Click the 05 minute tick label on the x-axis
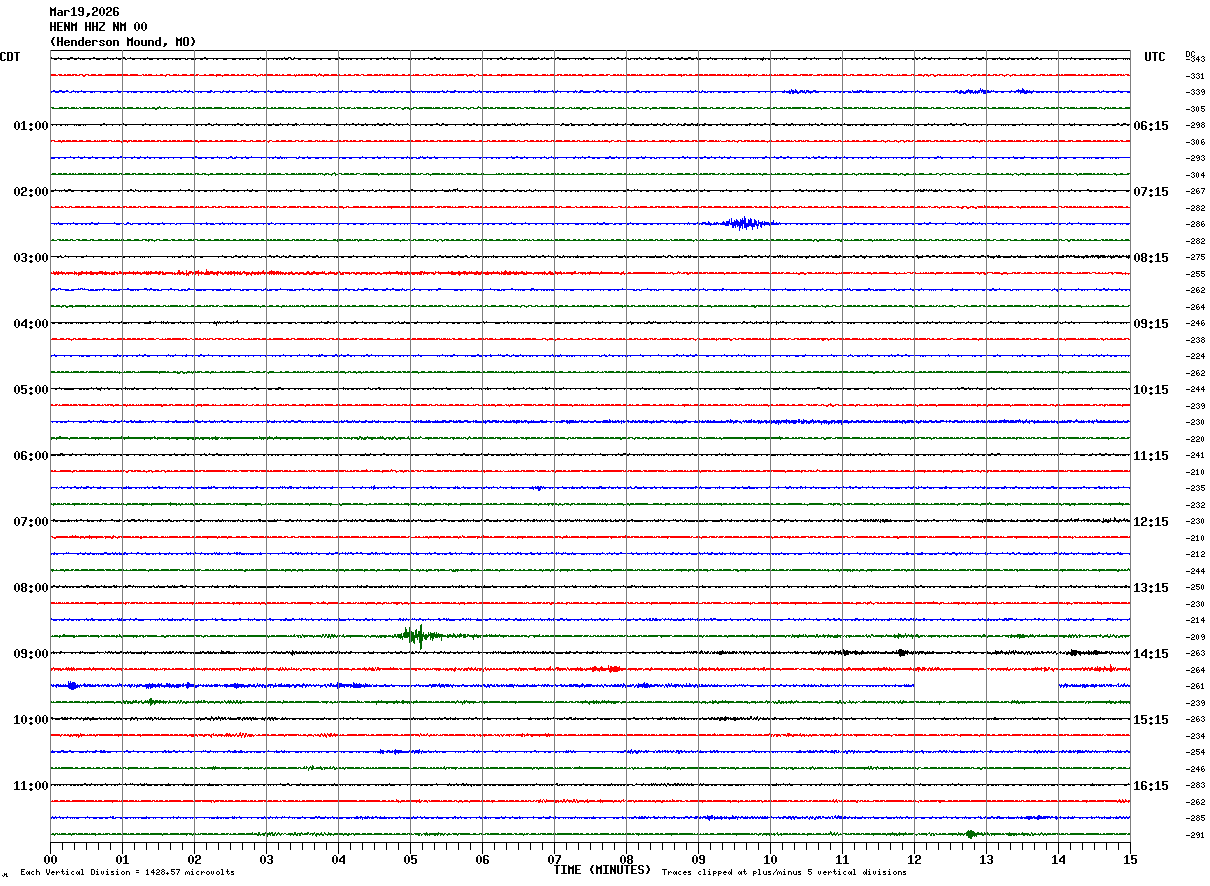Image resolution: width=1210 pixels, height=886 pixels. pyautogui.click(x=410, y=860)
